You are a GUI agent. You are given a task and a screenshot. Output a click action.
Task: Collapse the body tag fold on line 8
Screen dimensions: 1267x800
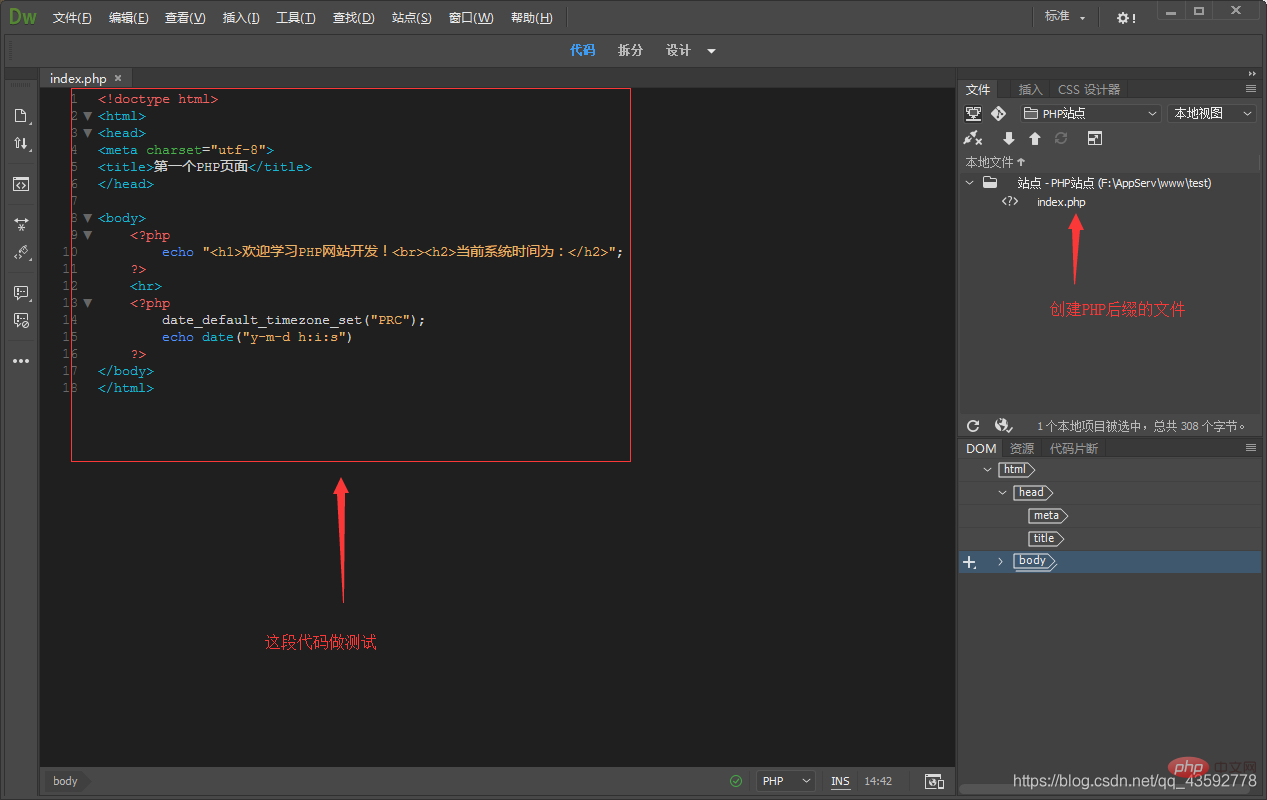click(87, 218)
